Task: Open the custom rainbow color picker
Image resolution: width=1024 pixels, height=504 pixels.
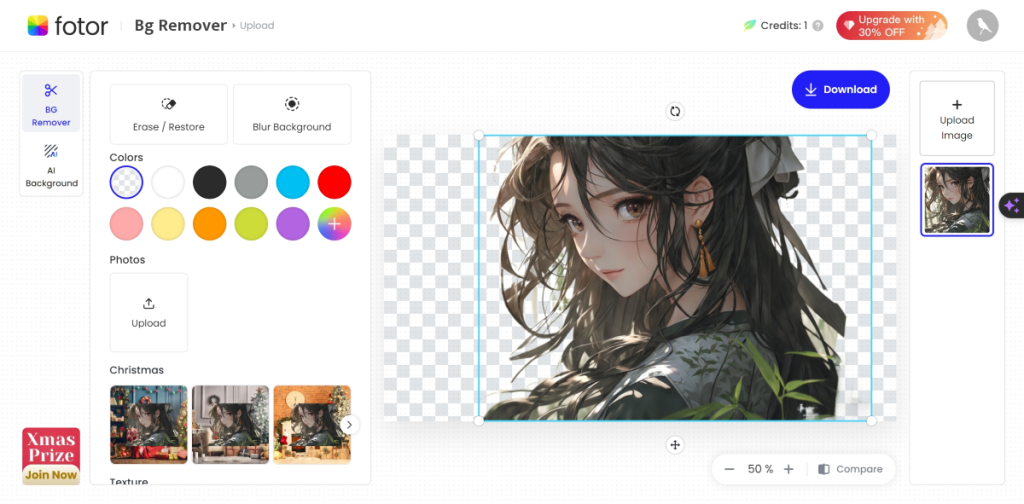Action: [334, 224]
